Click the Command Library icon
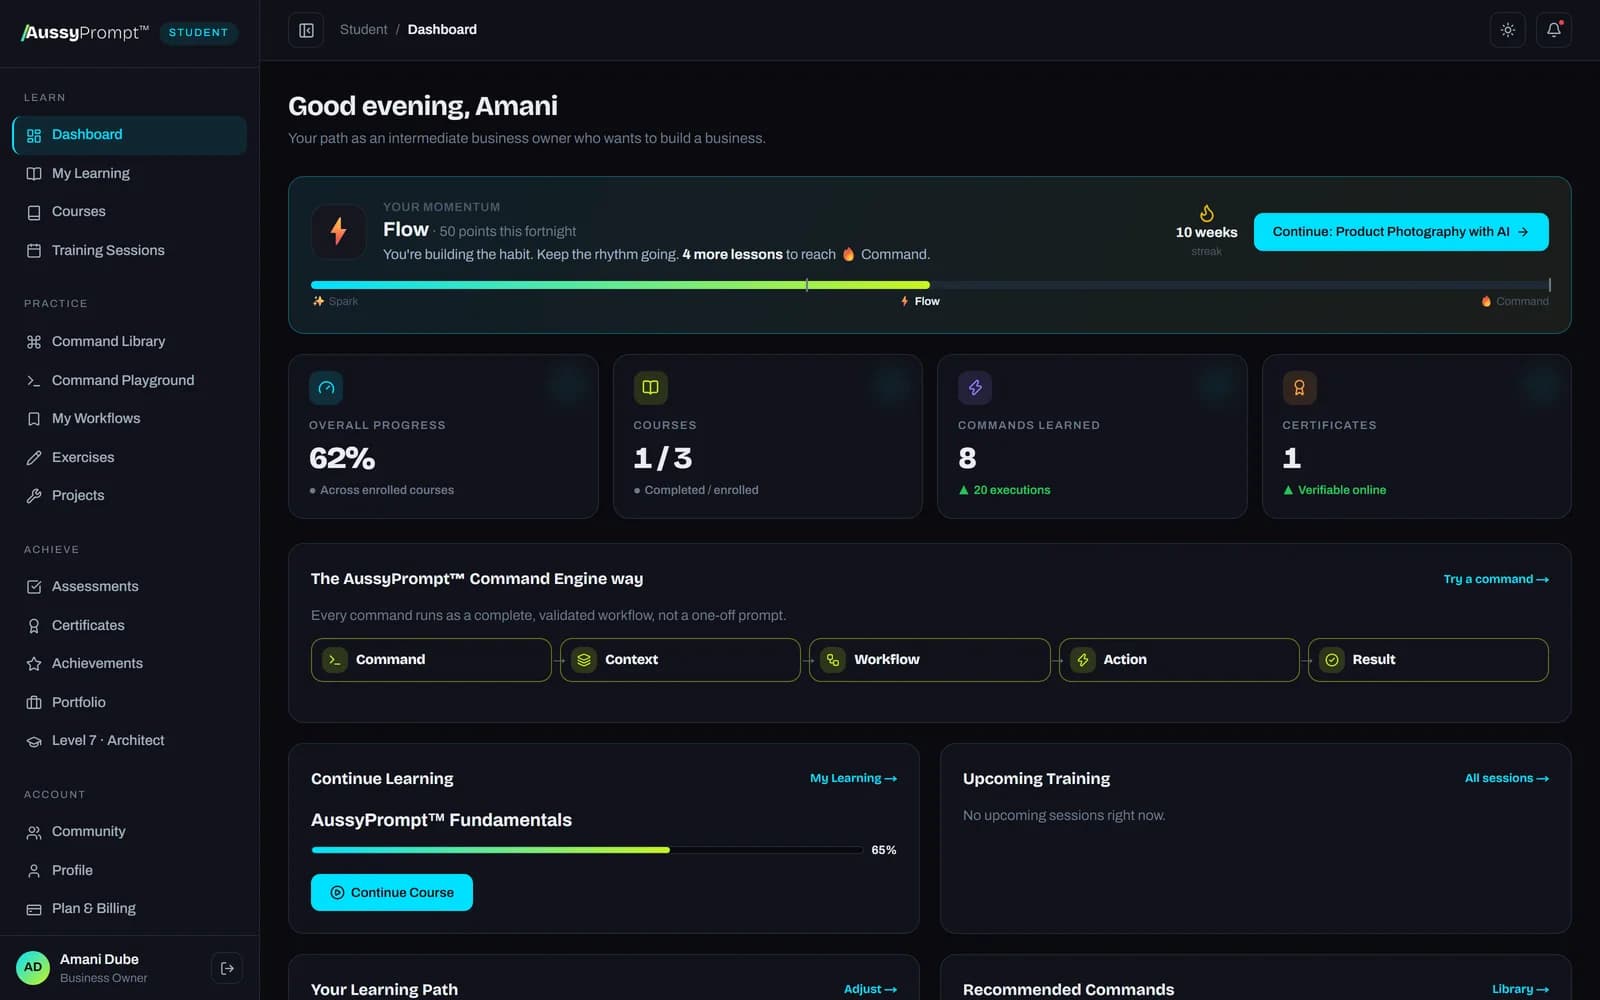The height and width of the screenshot is (1000, 1600). click(34, 342)
